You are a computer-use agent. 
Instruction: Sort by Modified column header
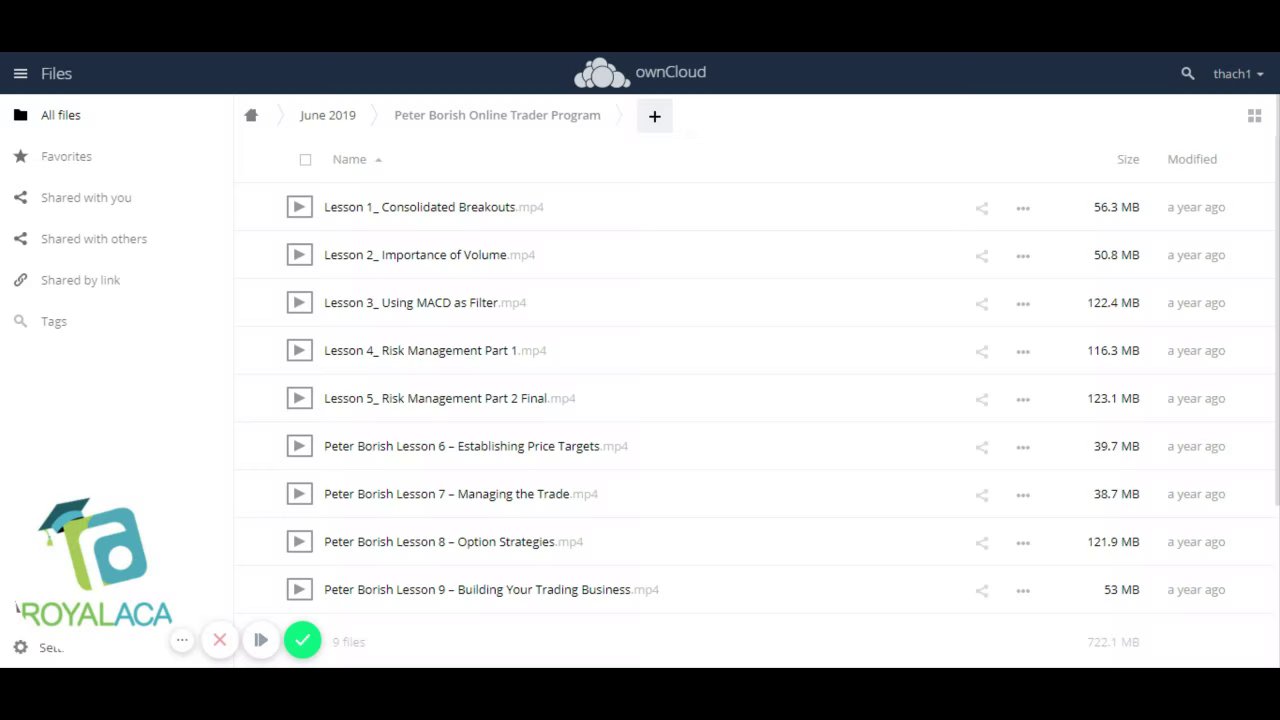[x=1192, y=159]
